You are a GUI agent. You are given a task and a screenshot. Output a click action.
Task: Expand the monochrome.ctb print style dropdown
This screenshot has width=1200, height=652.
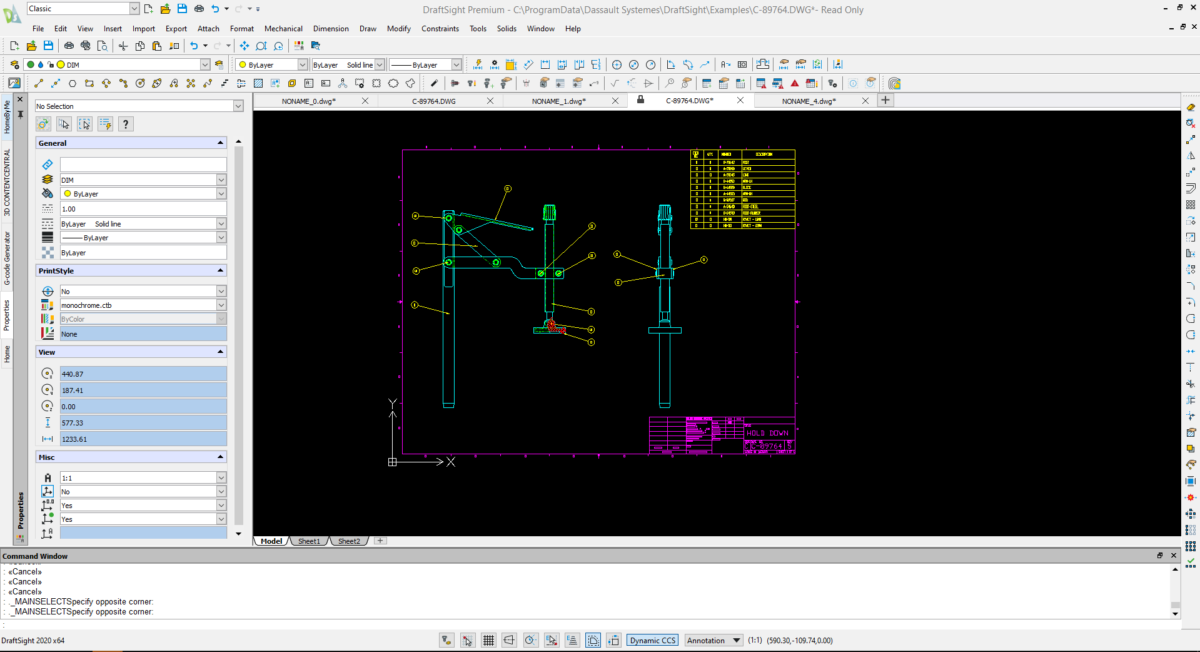coord(221,305)
